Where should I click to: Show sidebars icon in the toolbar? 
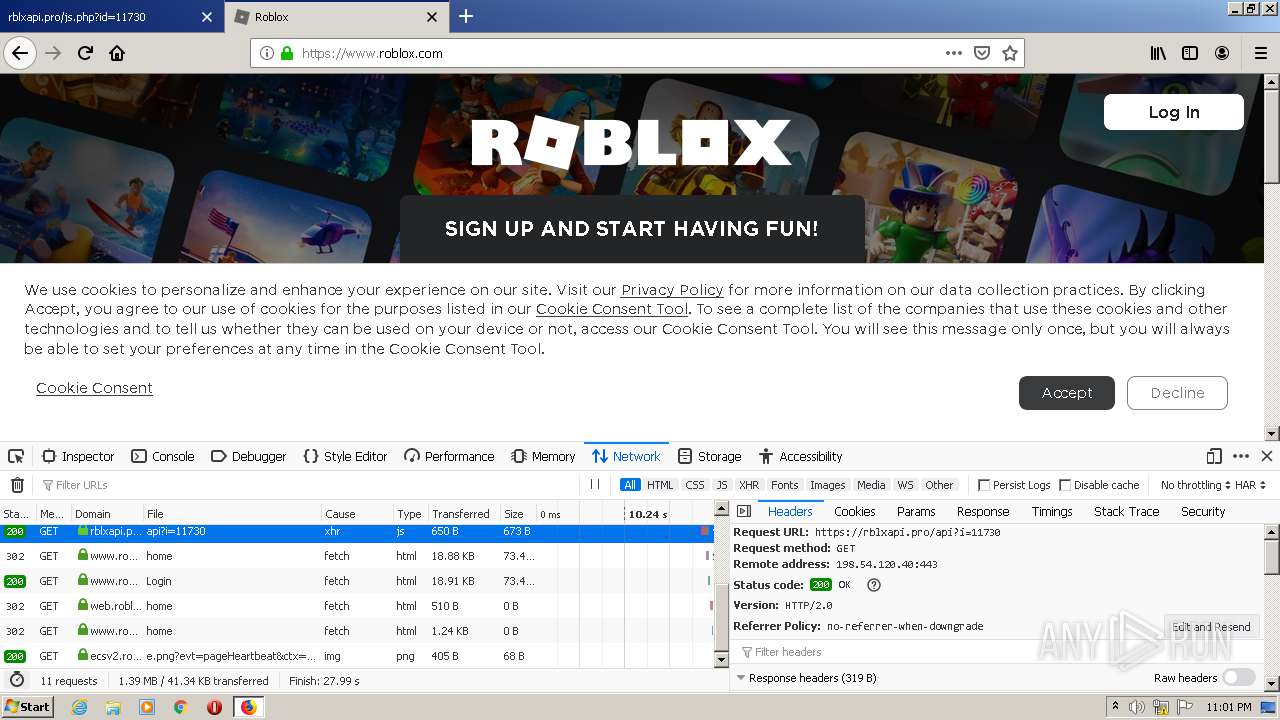1190,53
